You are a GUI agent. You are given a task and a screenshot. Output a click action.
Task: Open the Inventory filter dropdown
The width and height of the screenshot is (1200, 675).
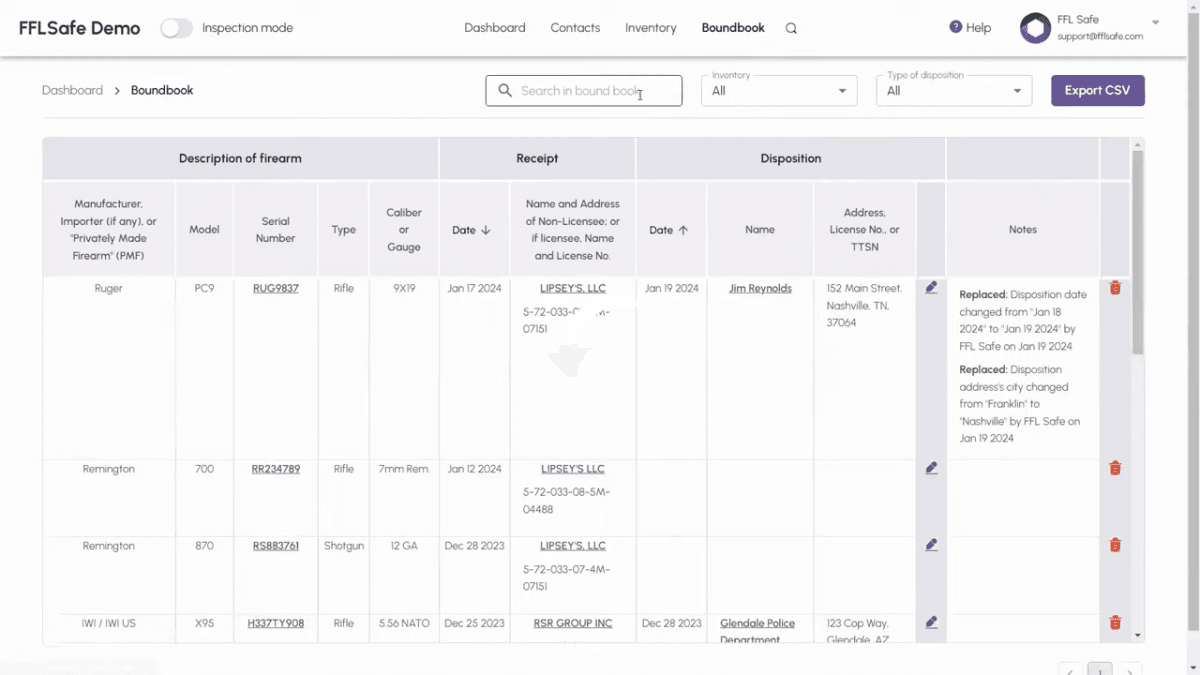pyautogui.click(x=779, y=90)
